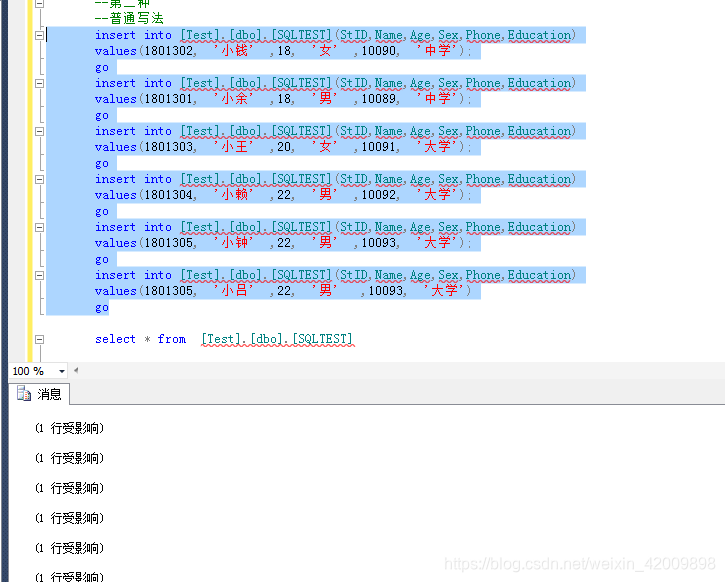This screenshot has width=725, height=582.
Task: Click the value 1801303
Action: 169,147
